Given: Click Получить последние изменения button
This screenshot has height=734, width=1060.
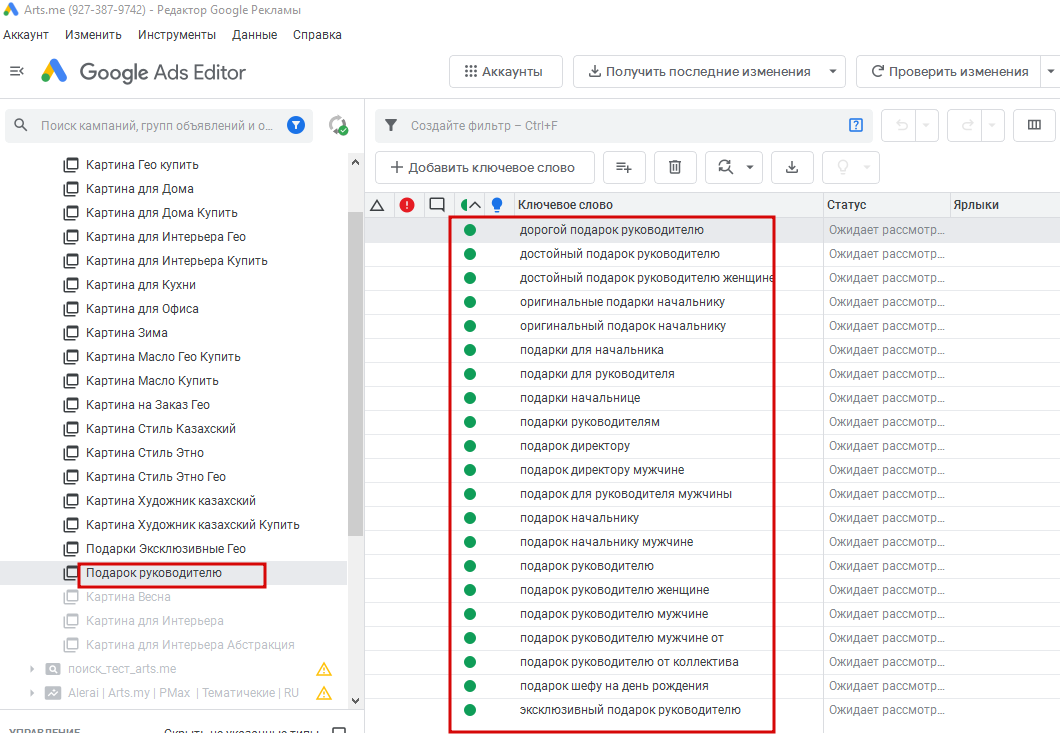Looking at the screenshot, I should [699, 72].
